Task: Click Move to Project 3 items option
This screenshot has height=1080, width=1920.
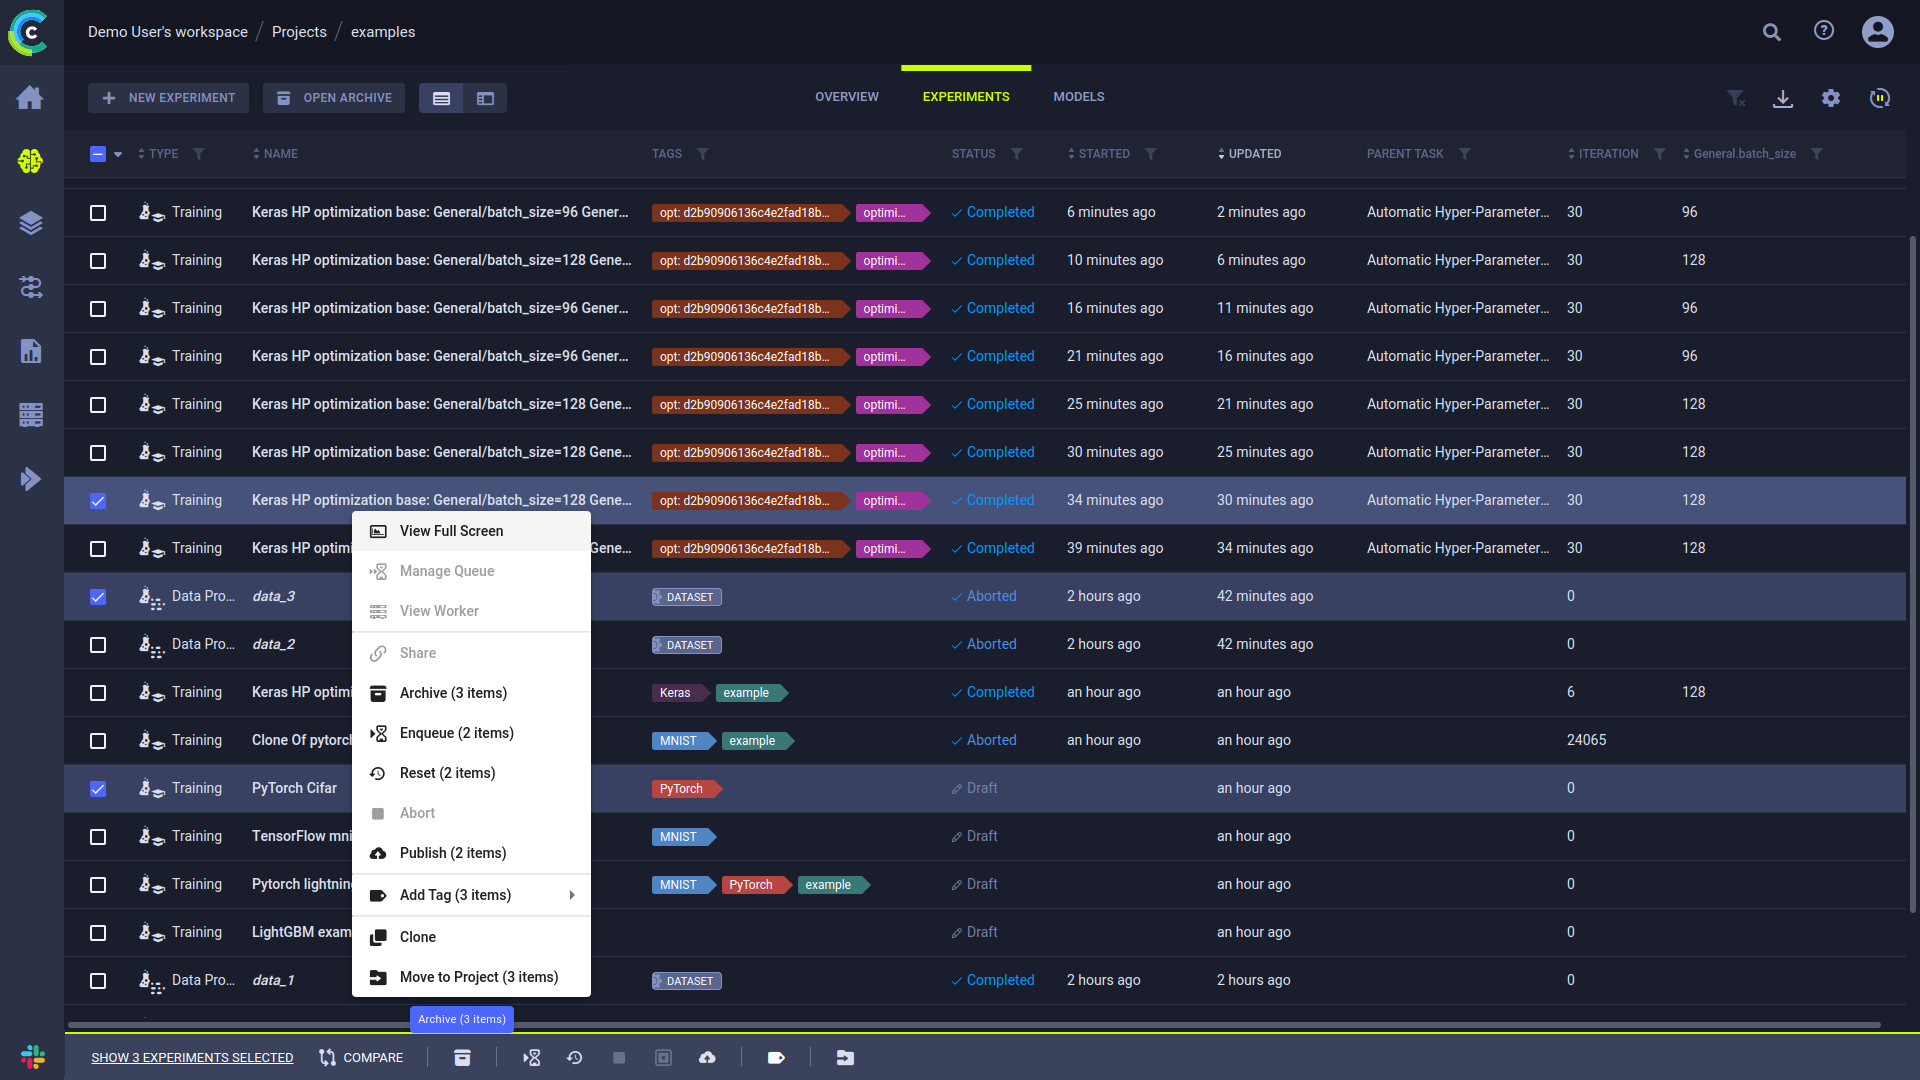Action: point(479,976)
